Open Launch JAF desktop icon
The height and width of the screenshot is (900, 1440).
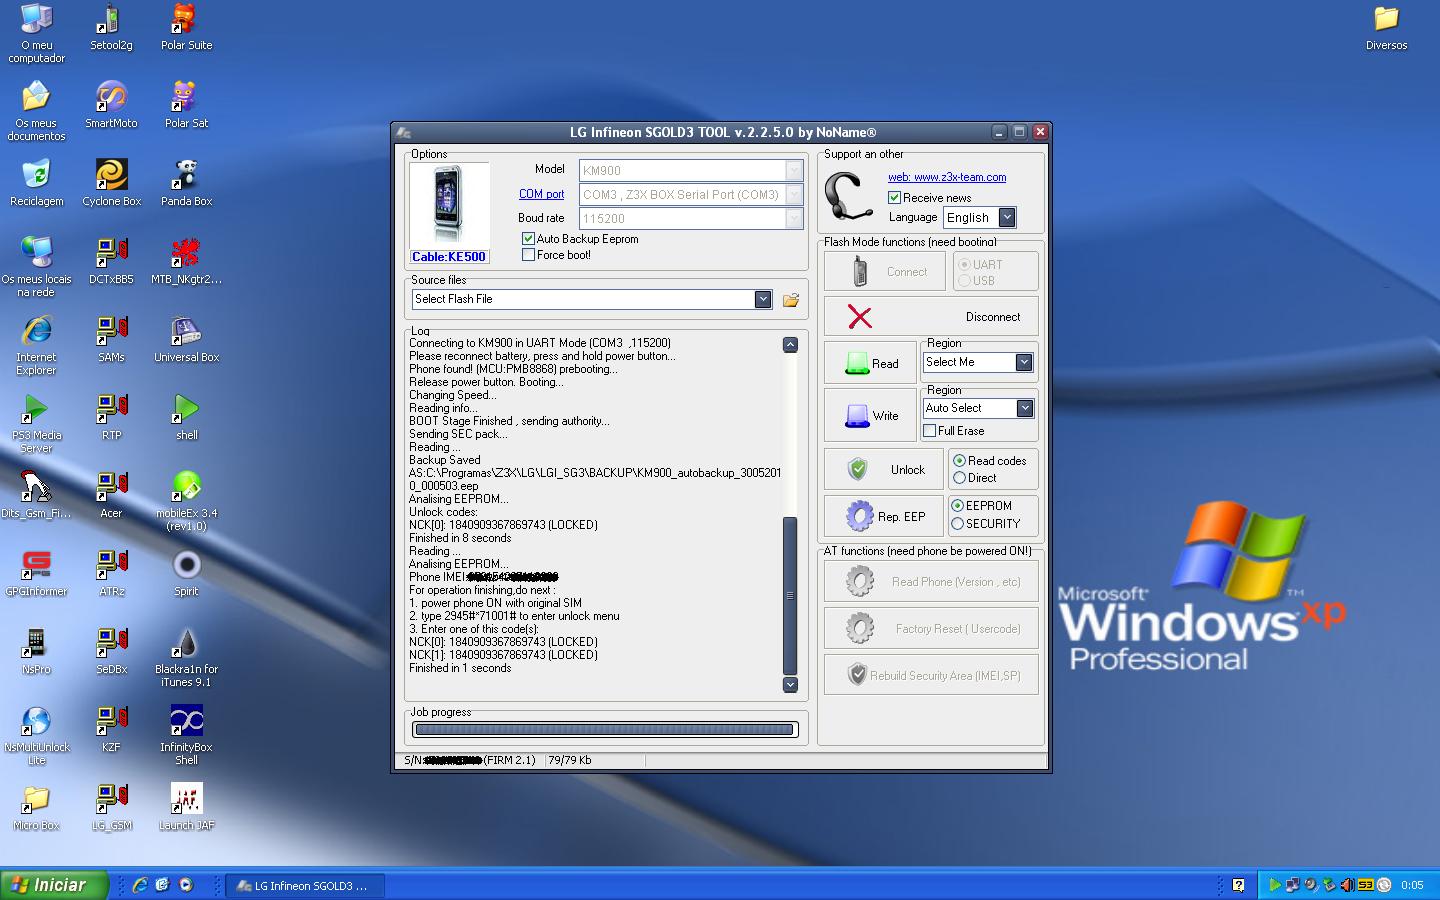click(186, 806)
